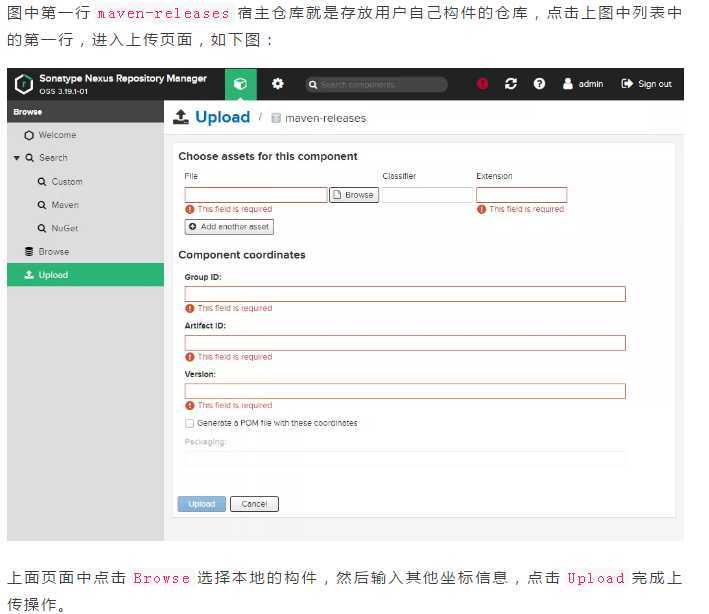
Task: Focus the Search components box
Action: [x=377, y=85]
